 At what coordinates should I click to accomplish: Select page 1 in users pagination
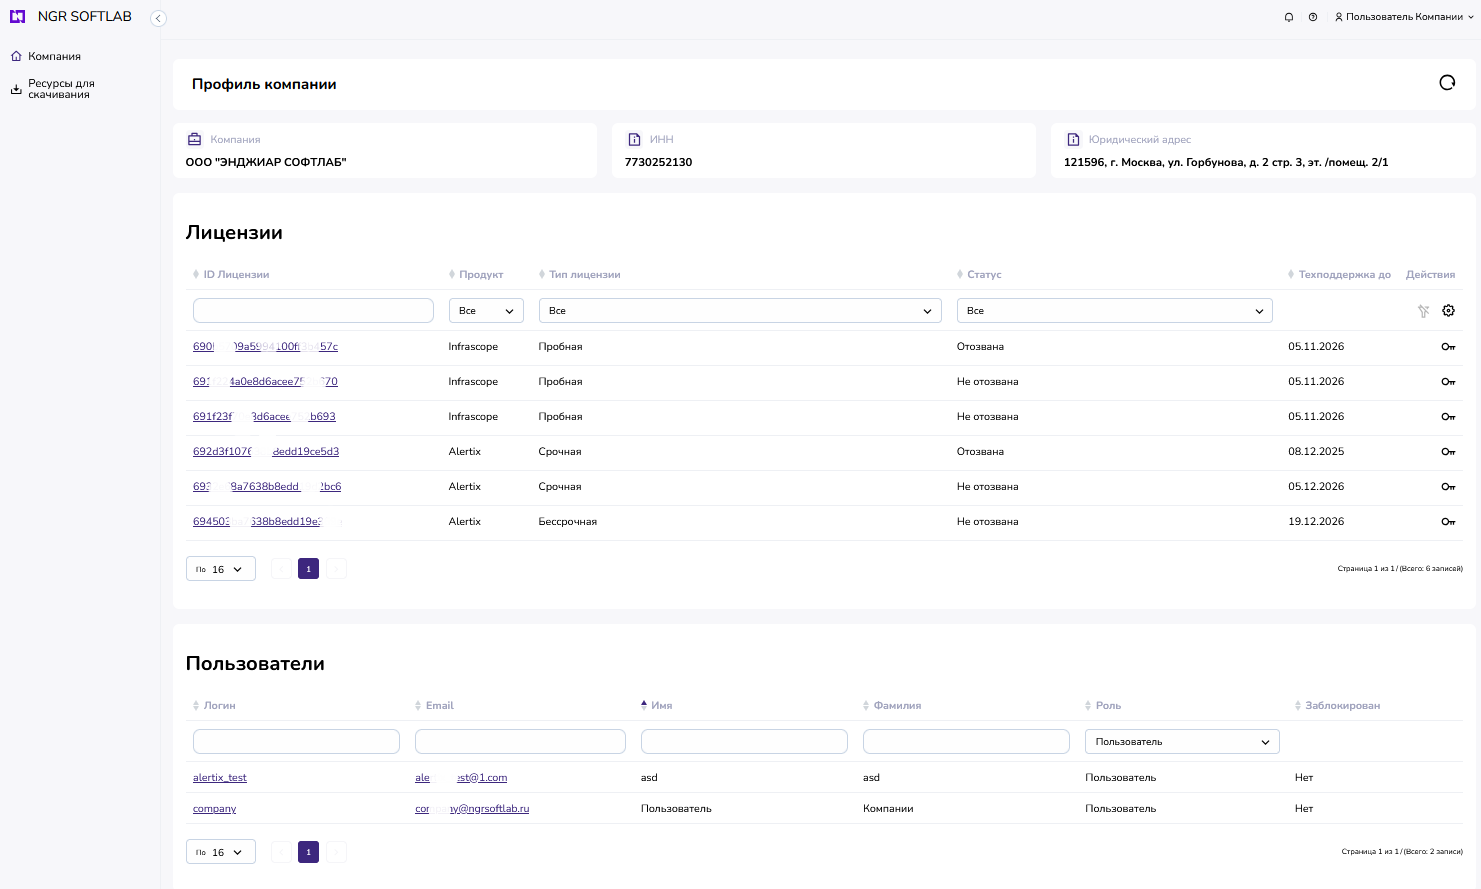pos(308,852)
